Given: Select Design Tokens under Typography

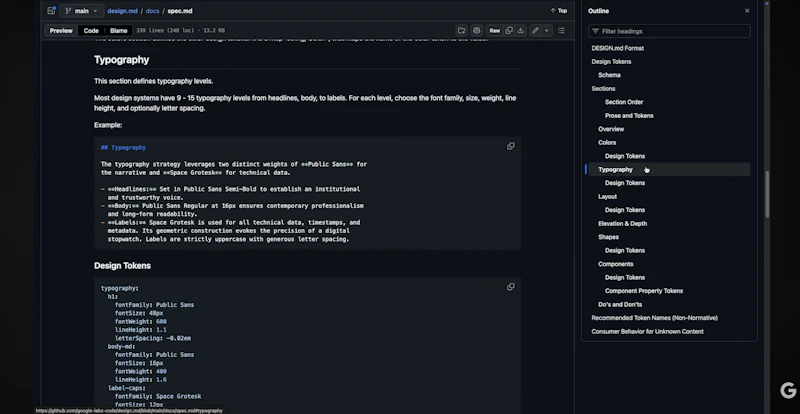Looking at the screenshot, I should click(625, 183).
